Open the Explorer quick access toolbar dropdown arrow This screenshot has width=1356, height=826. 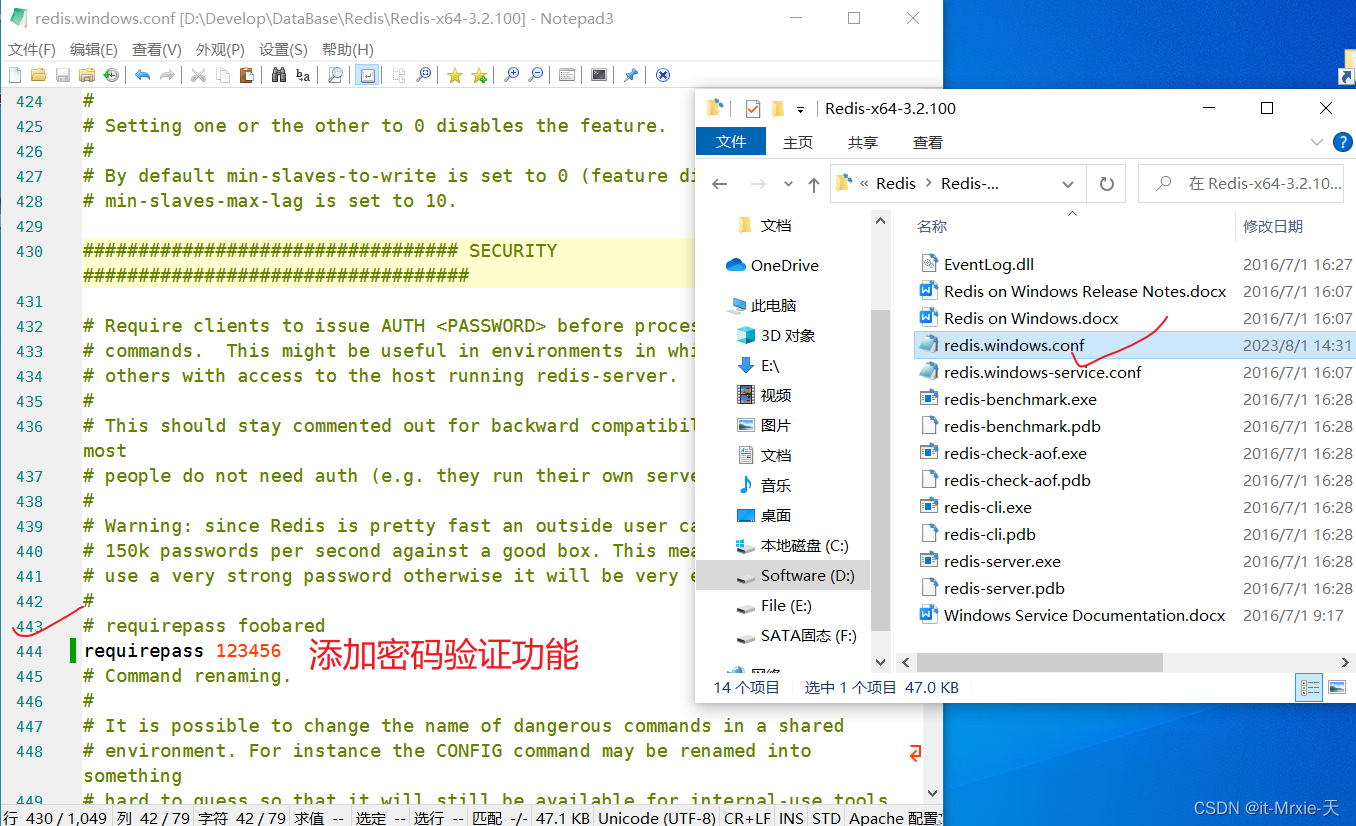801,108
